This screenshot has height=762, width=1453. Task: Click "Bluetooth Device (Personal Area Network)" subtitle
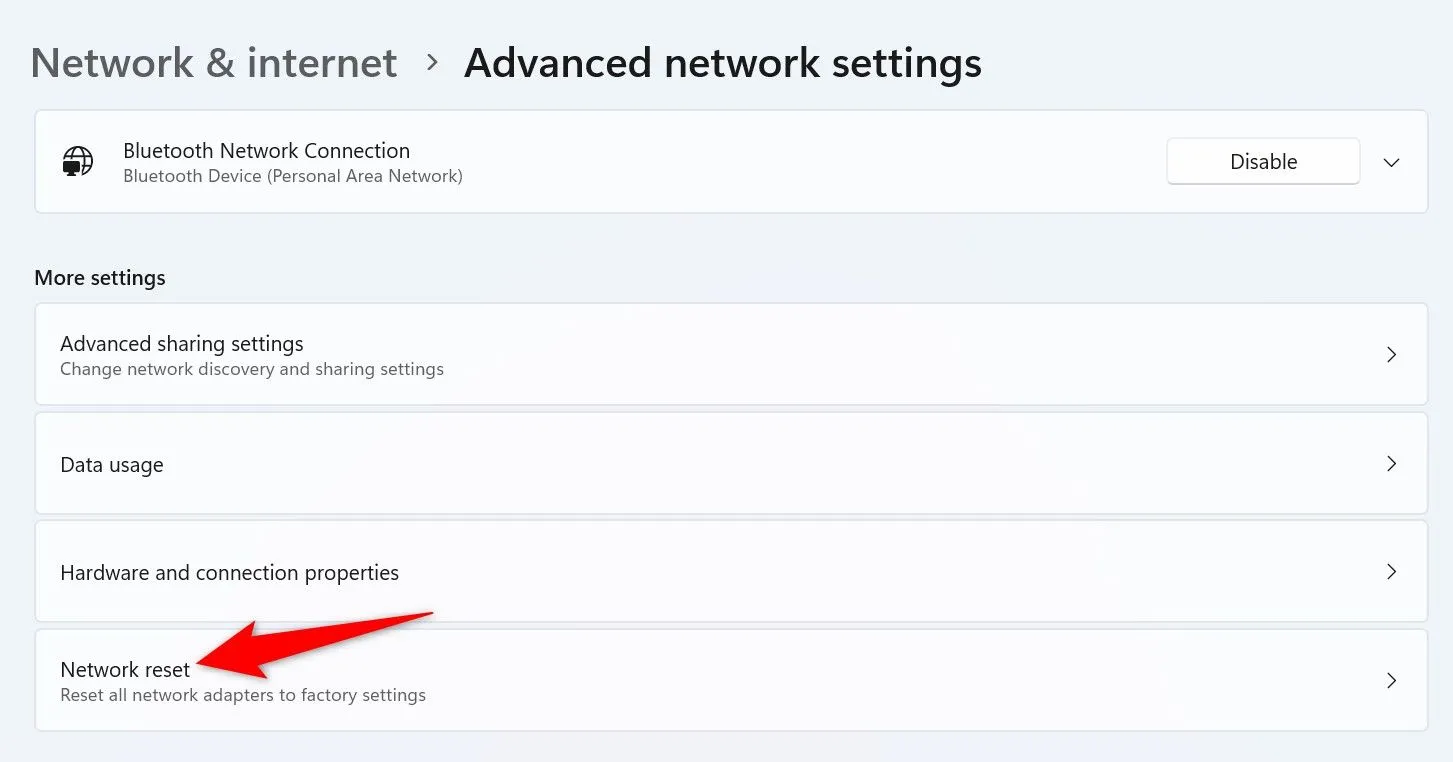(292, 177)
